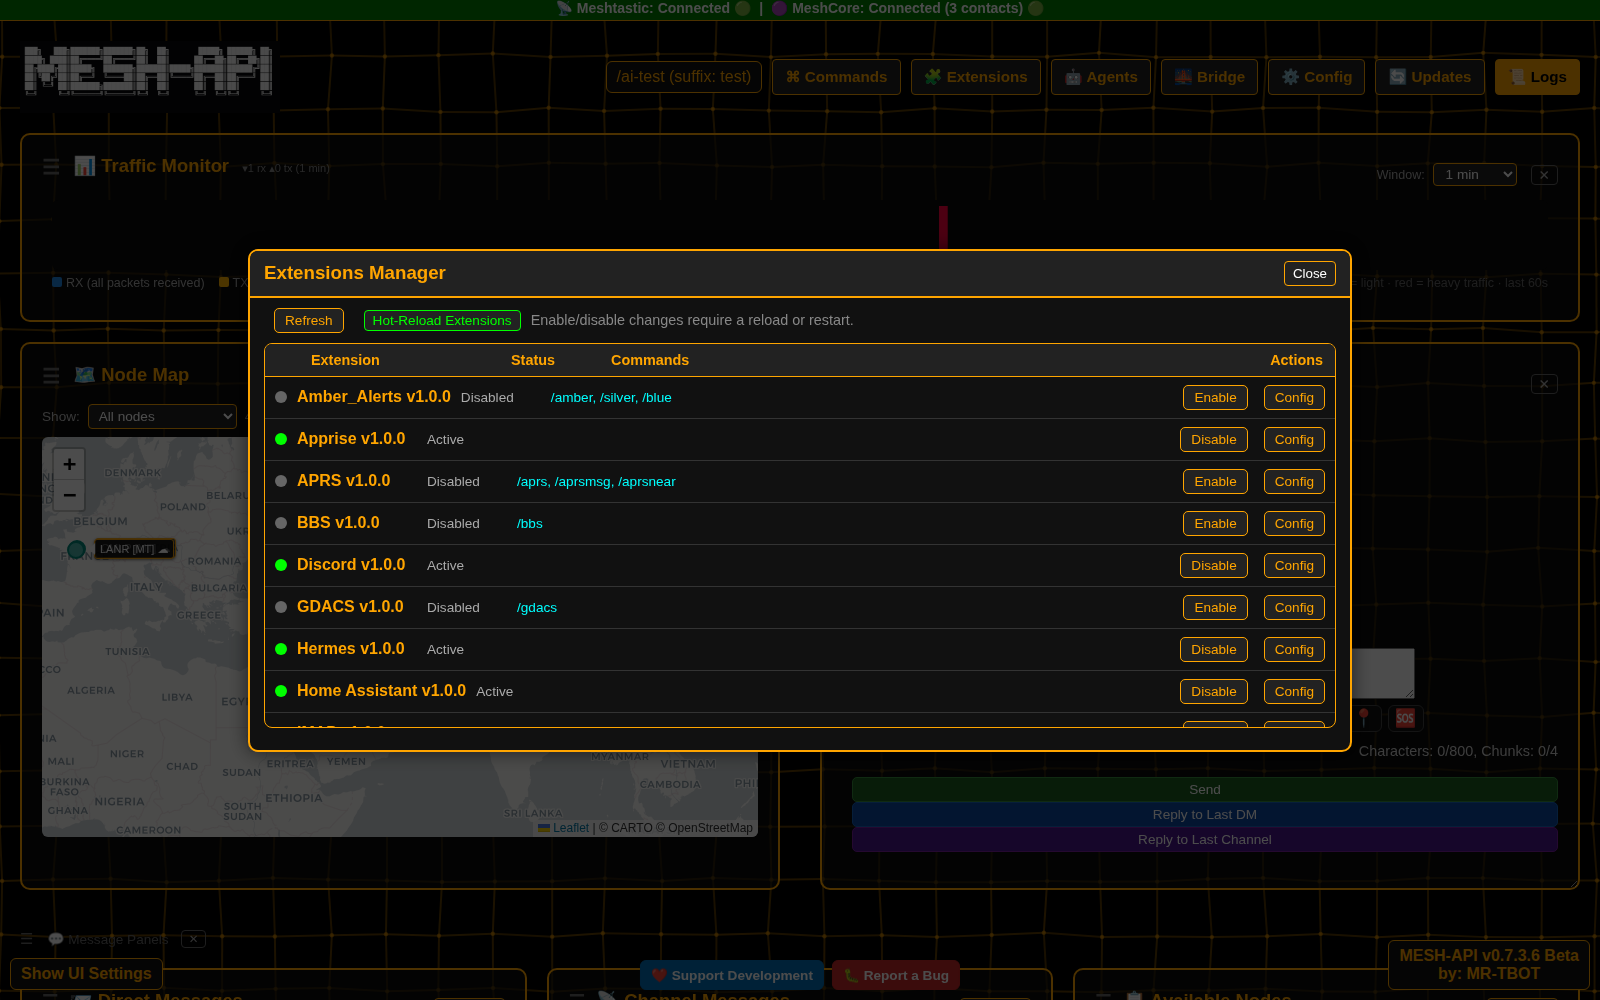Close the Node Map side panel
1600x1000 pixels.
(1544, 384)
